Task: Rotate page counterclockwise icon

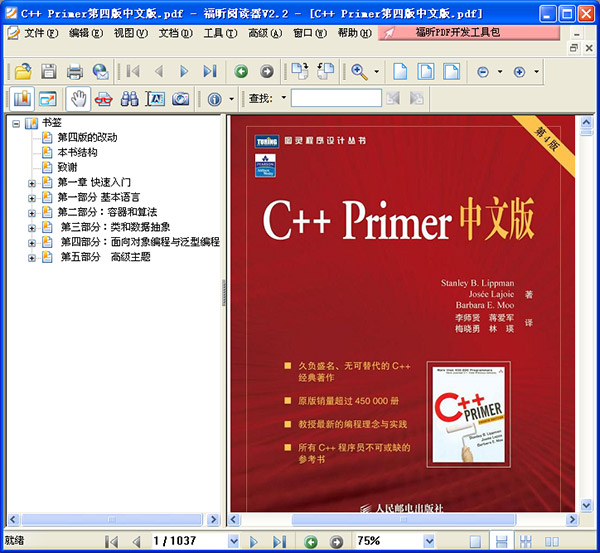Action: pos(325,71)
